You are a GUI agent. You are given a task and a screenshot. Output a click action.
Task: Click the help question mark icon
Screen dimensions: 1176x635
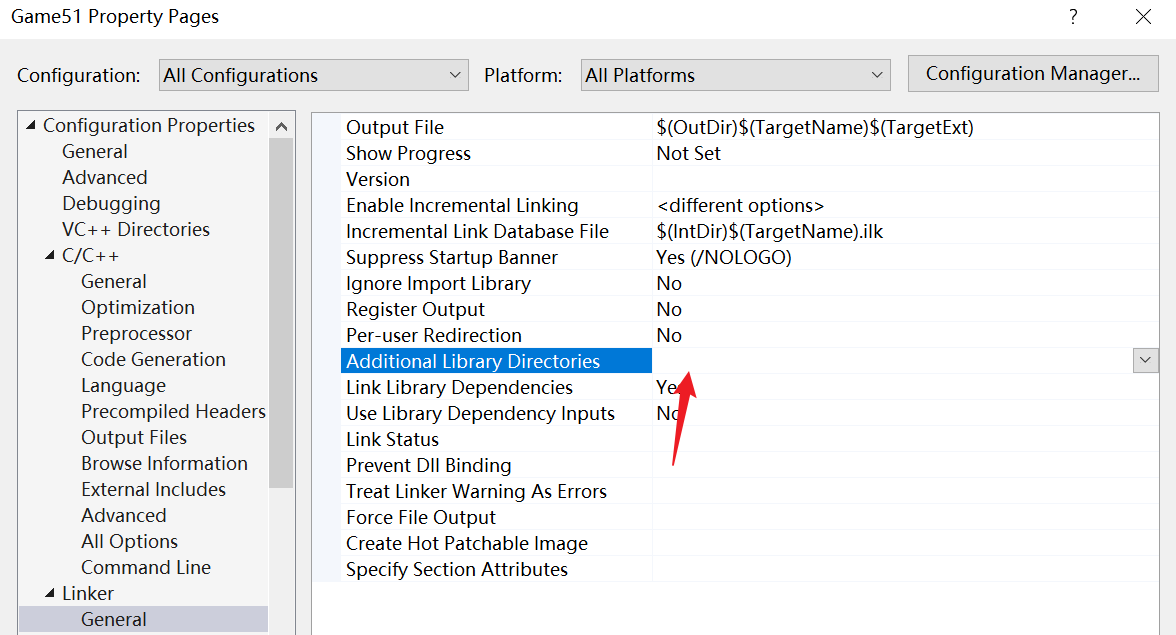[1073, 17]
